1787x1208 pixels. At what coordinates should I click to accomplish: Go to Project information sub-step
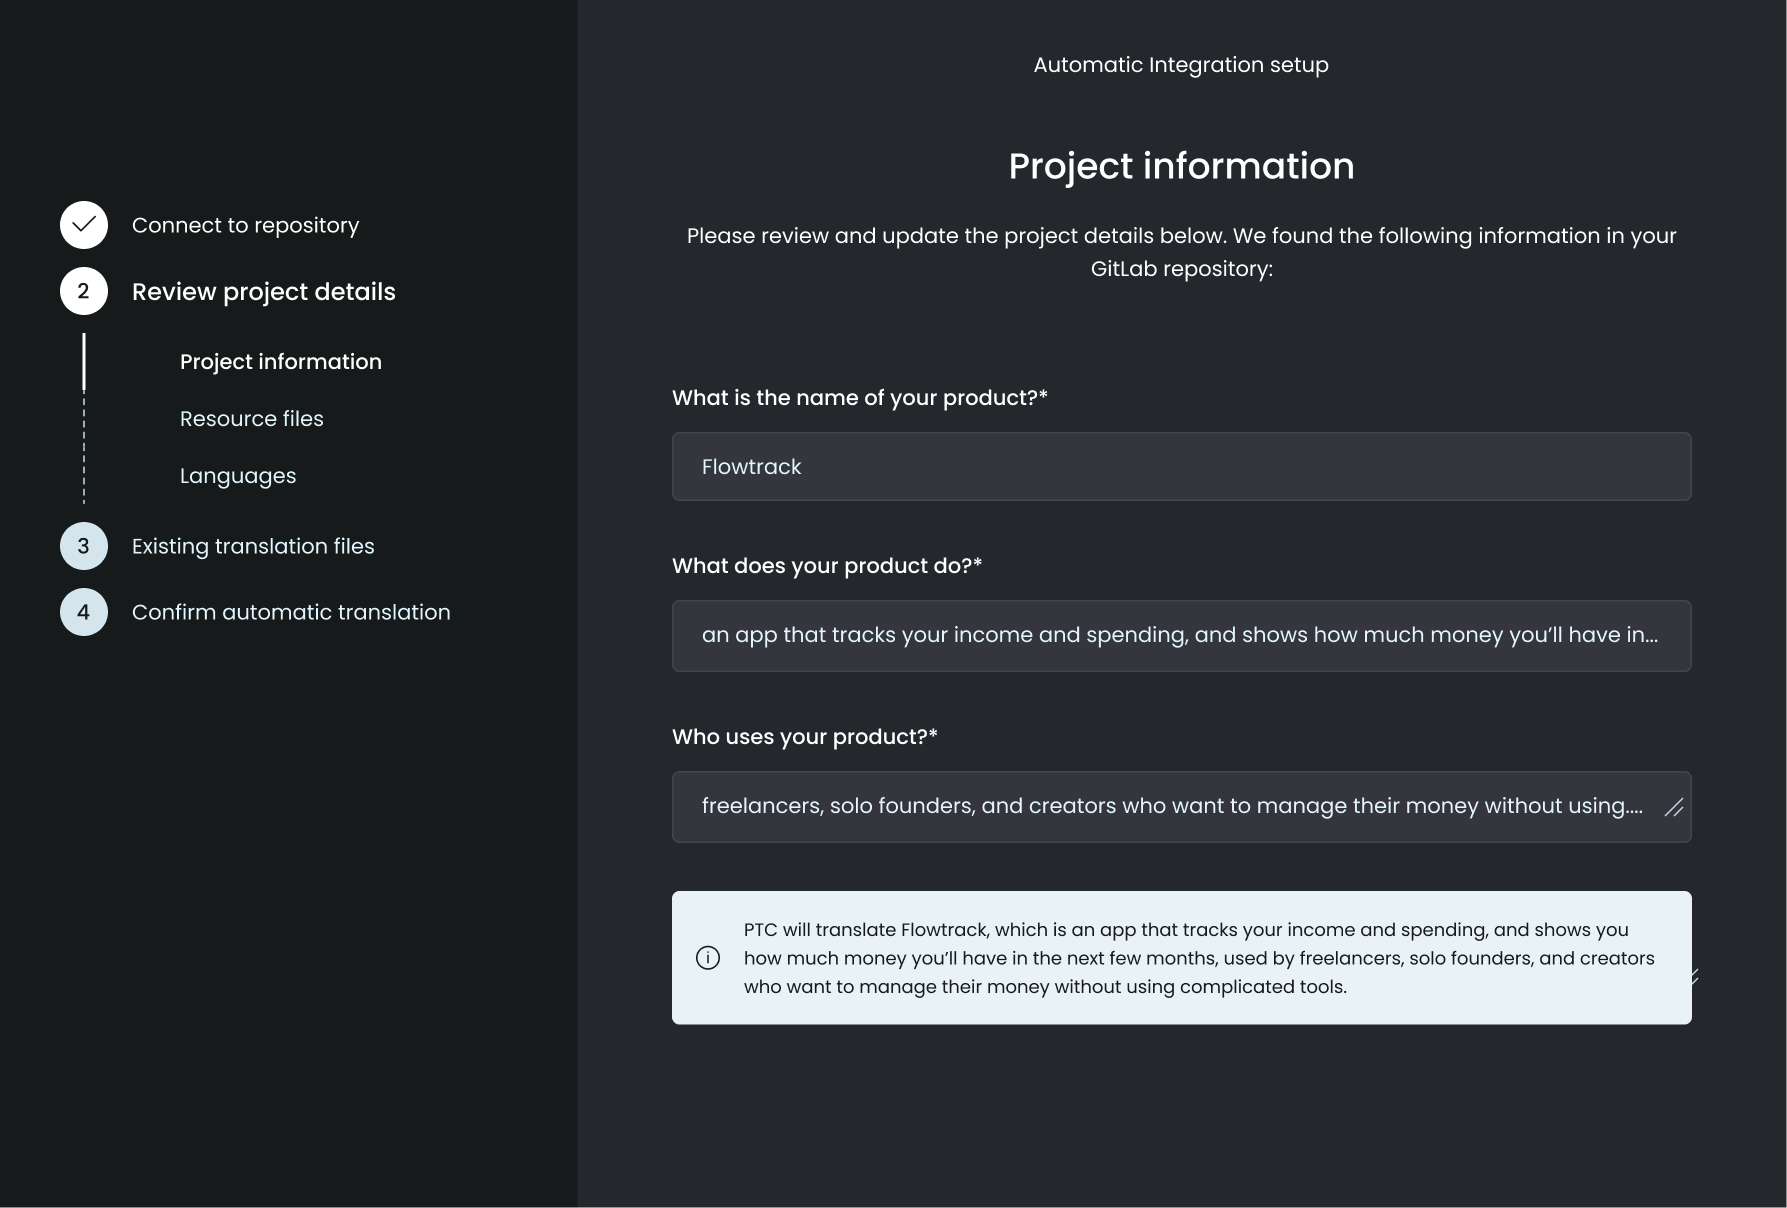click(280, 362)
